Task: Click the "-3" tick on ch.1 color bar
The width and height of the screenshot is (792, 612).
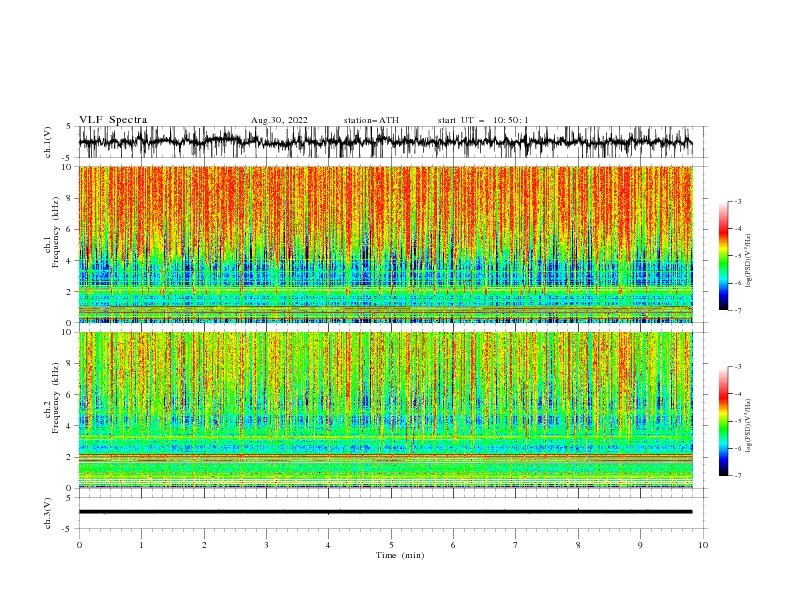Action: pos(737,201)
